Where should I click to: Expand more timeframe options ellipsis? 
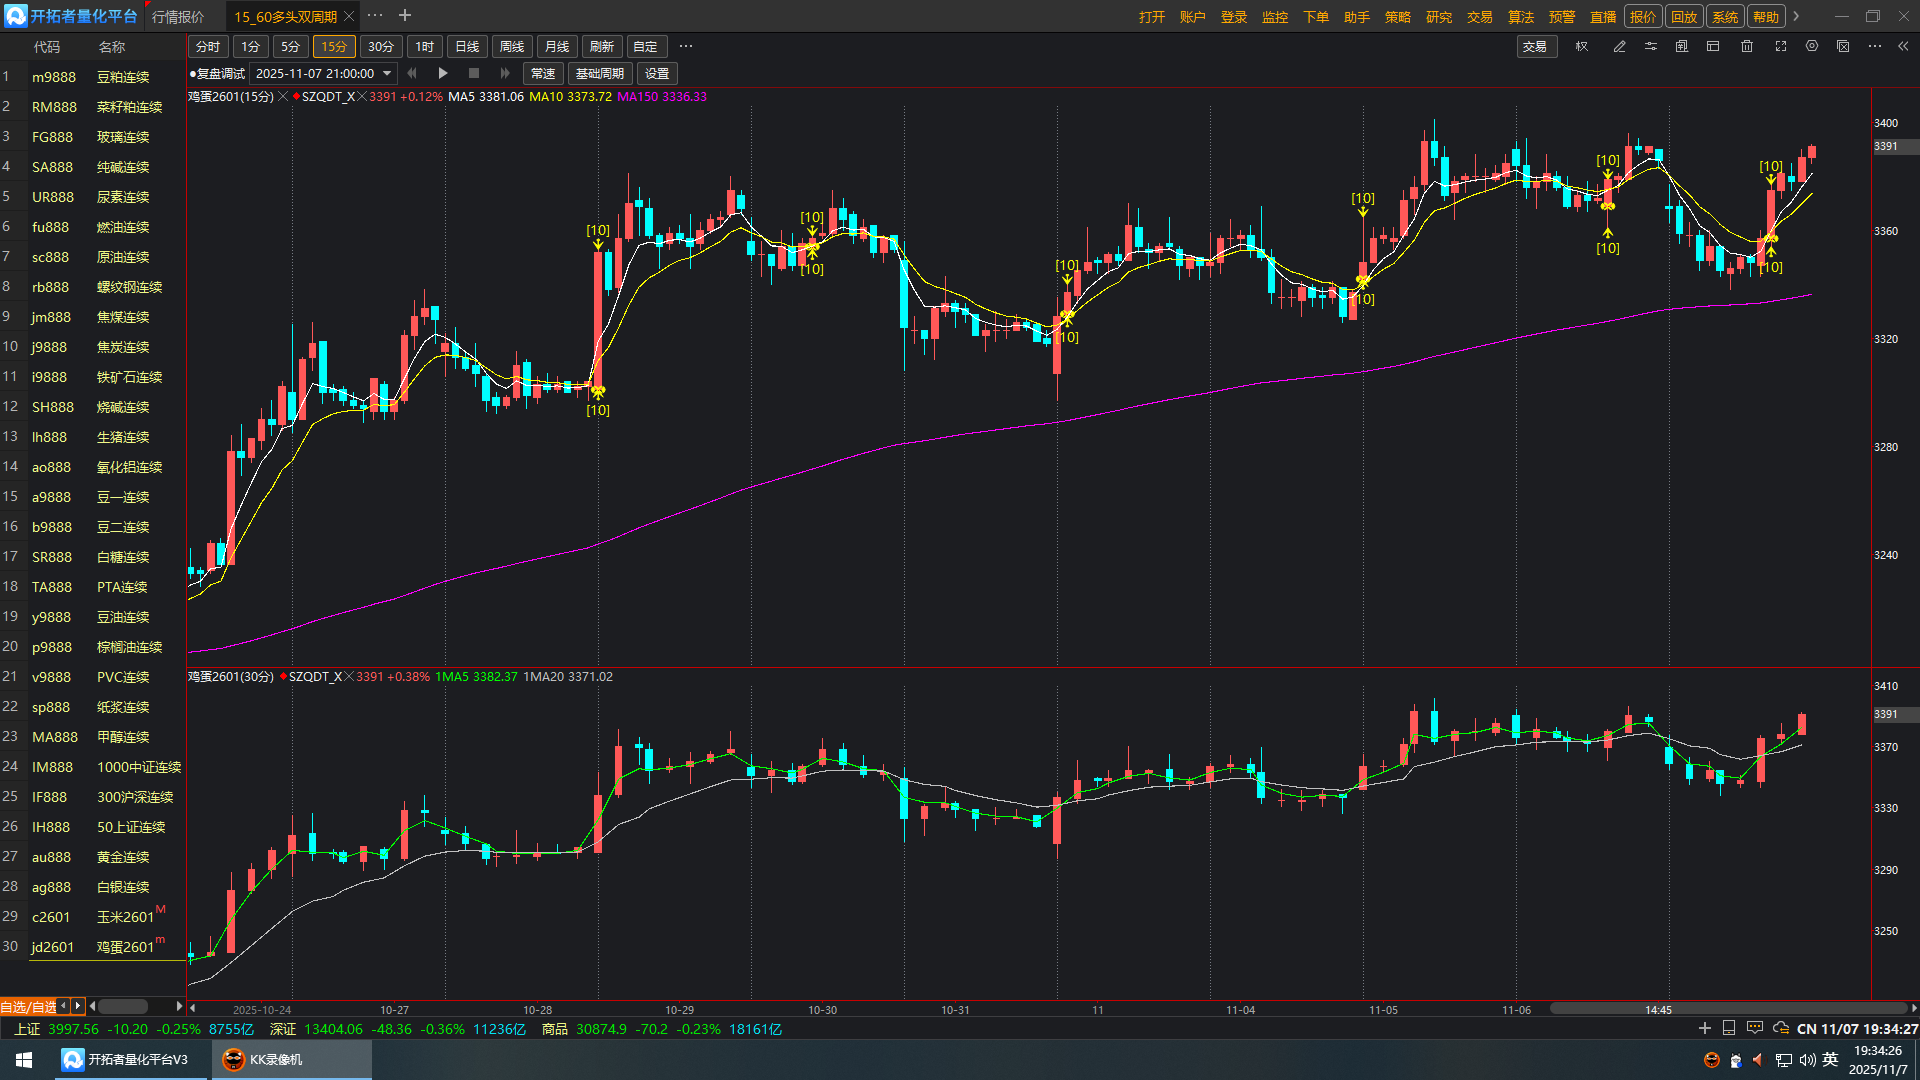686,47
